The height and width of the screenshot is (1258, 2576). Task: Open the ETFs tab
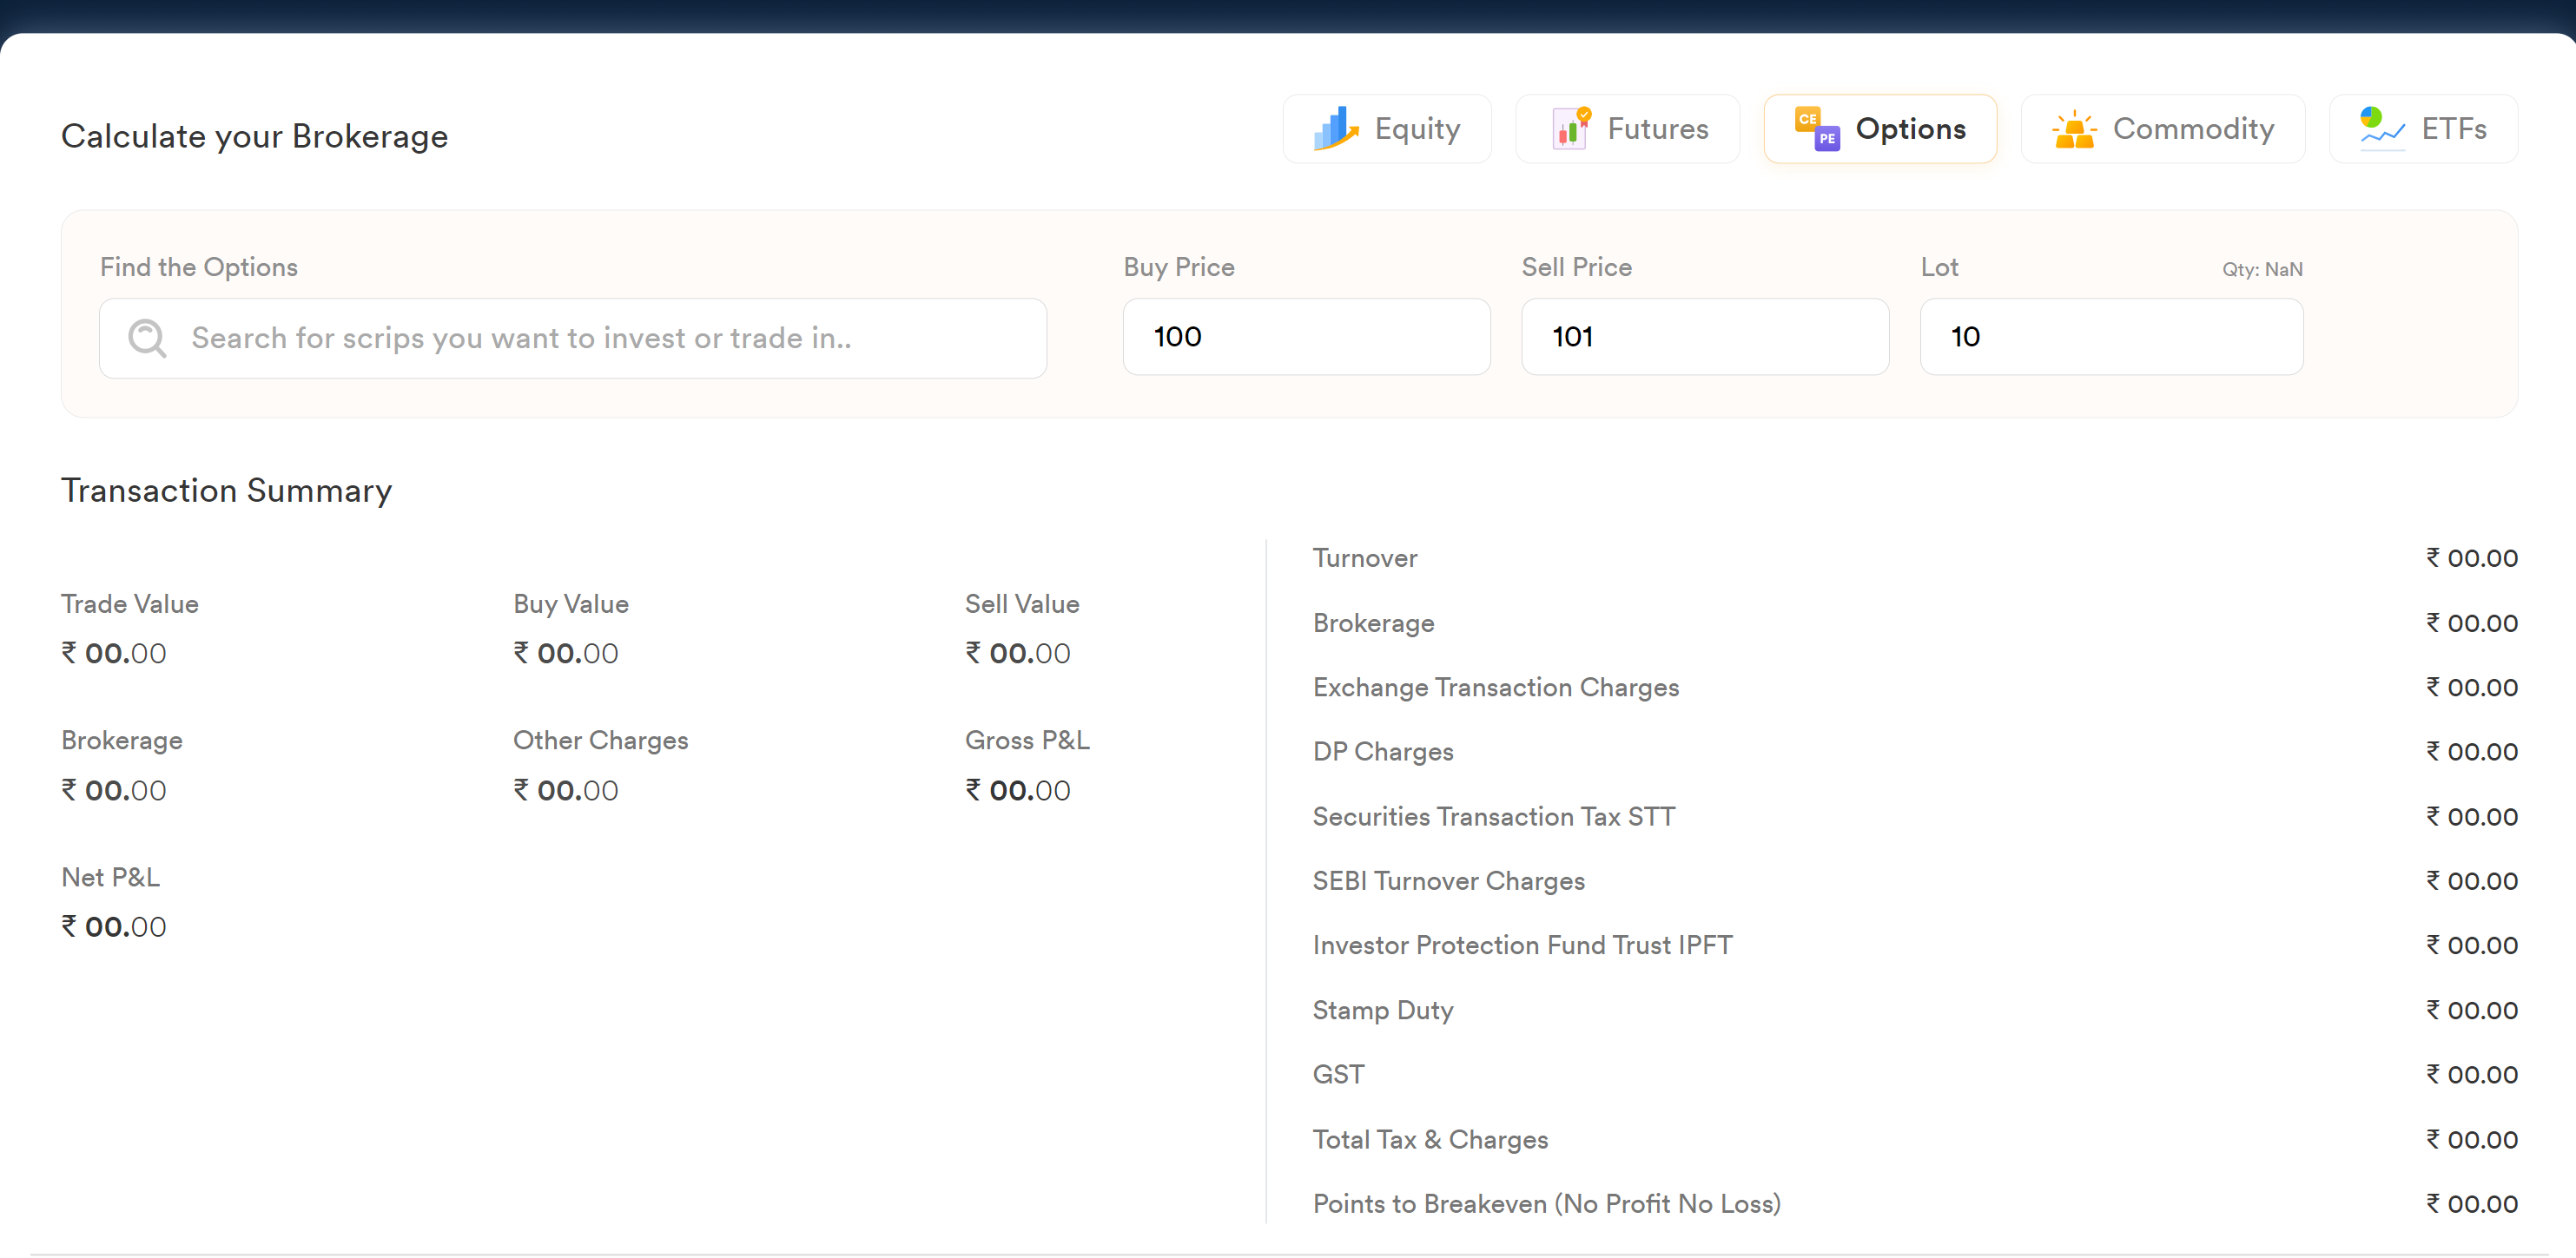click(x=2453, y=129)
